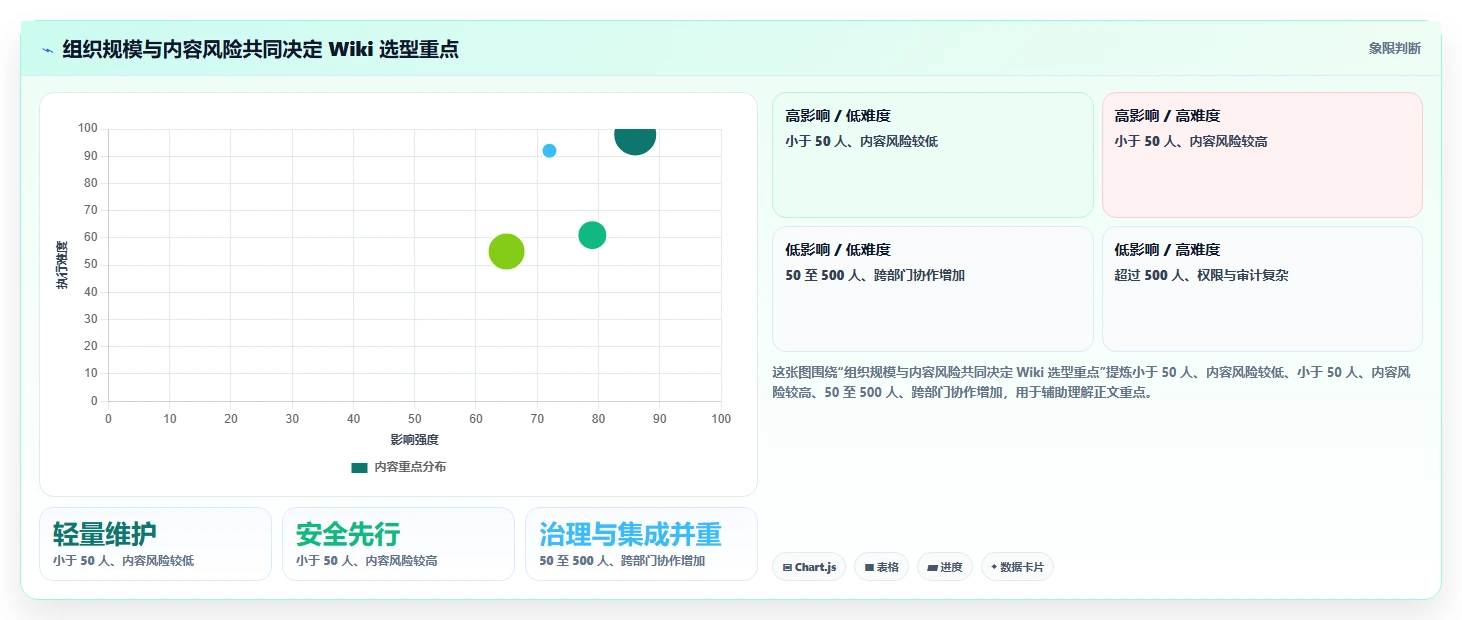The image size is (1462, 620).
Task: Click the 内容重点分布 legend label
Action: click(410, 467)
